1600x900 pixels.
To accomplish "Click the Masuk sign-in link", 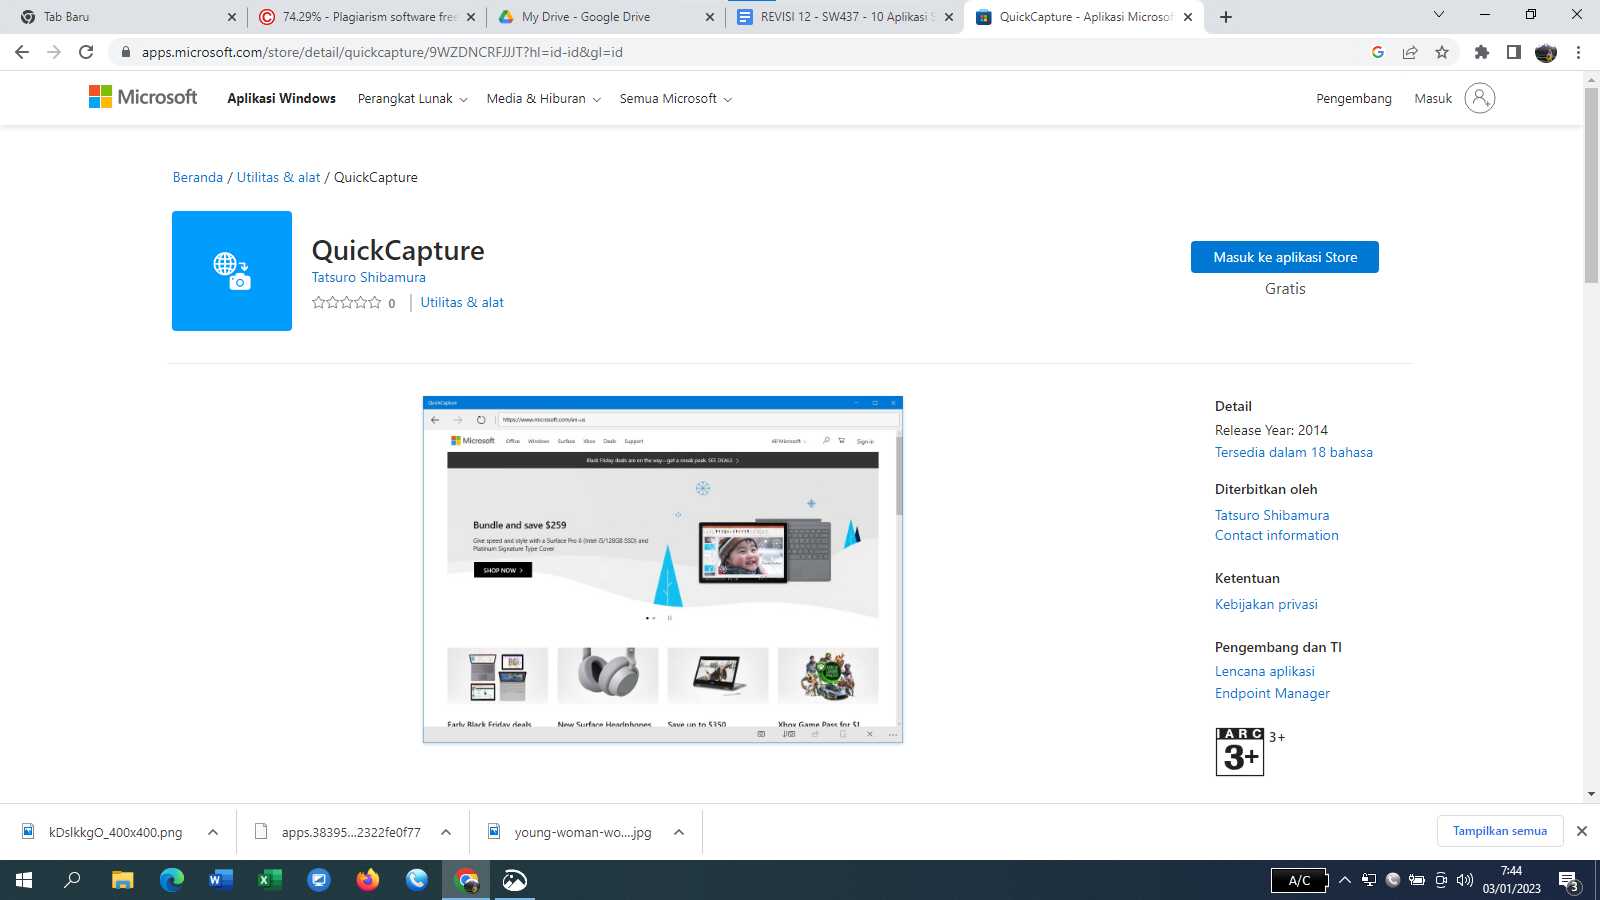I will coord(1433,98).
